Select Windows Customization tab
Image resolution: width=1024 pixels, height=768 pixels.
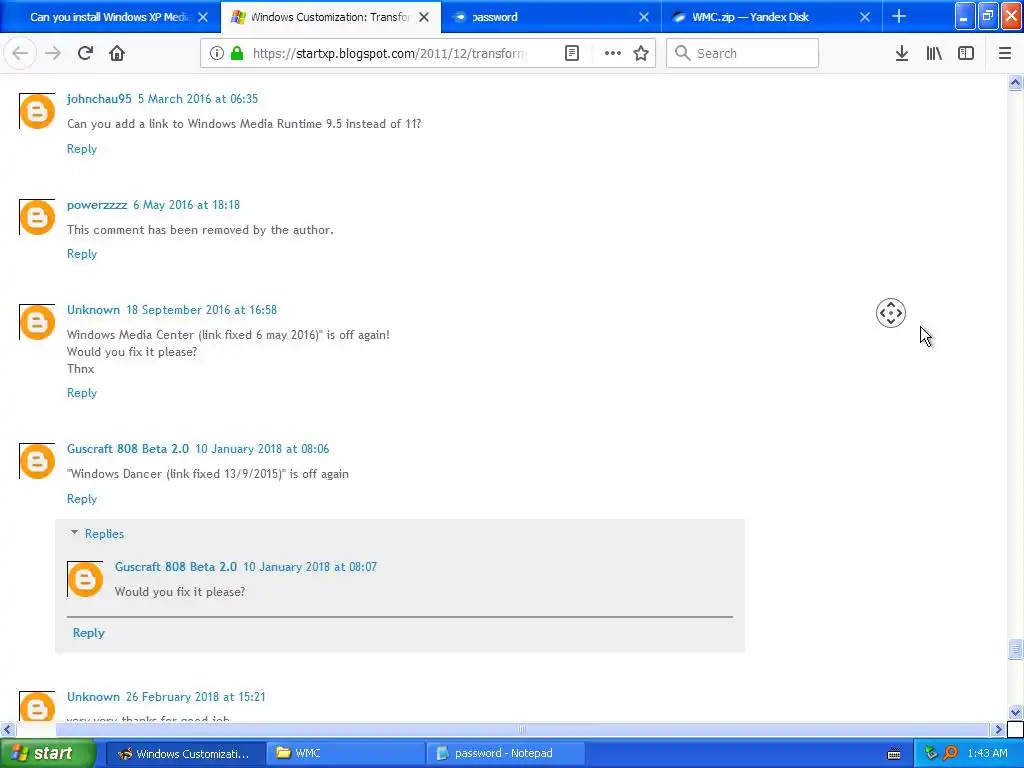pyautogui.click(x=330, y=17)
